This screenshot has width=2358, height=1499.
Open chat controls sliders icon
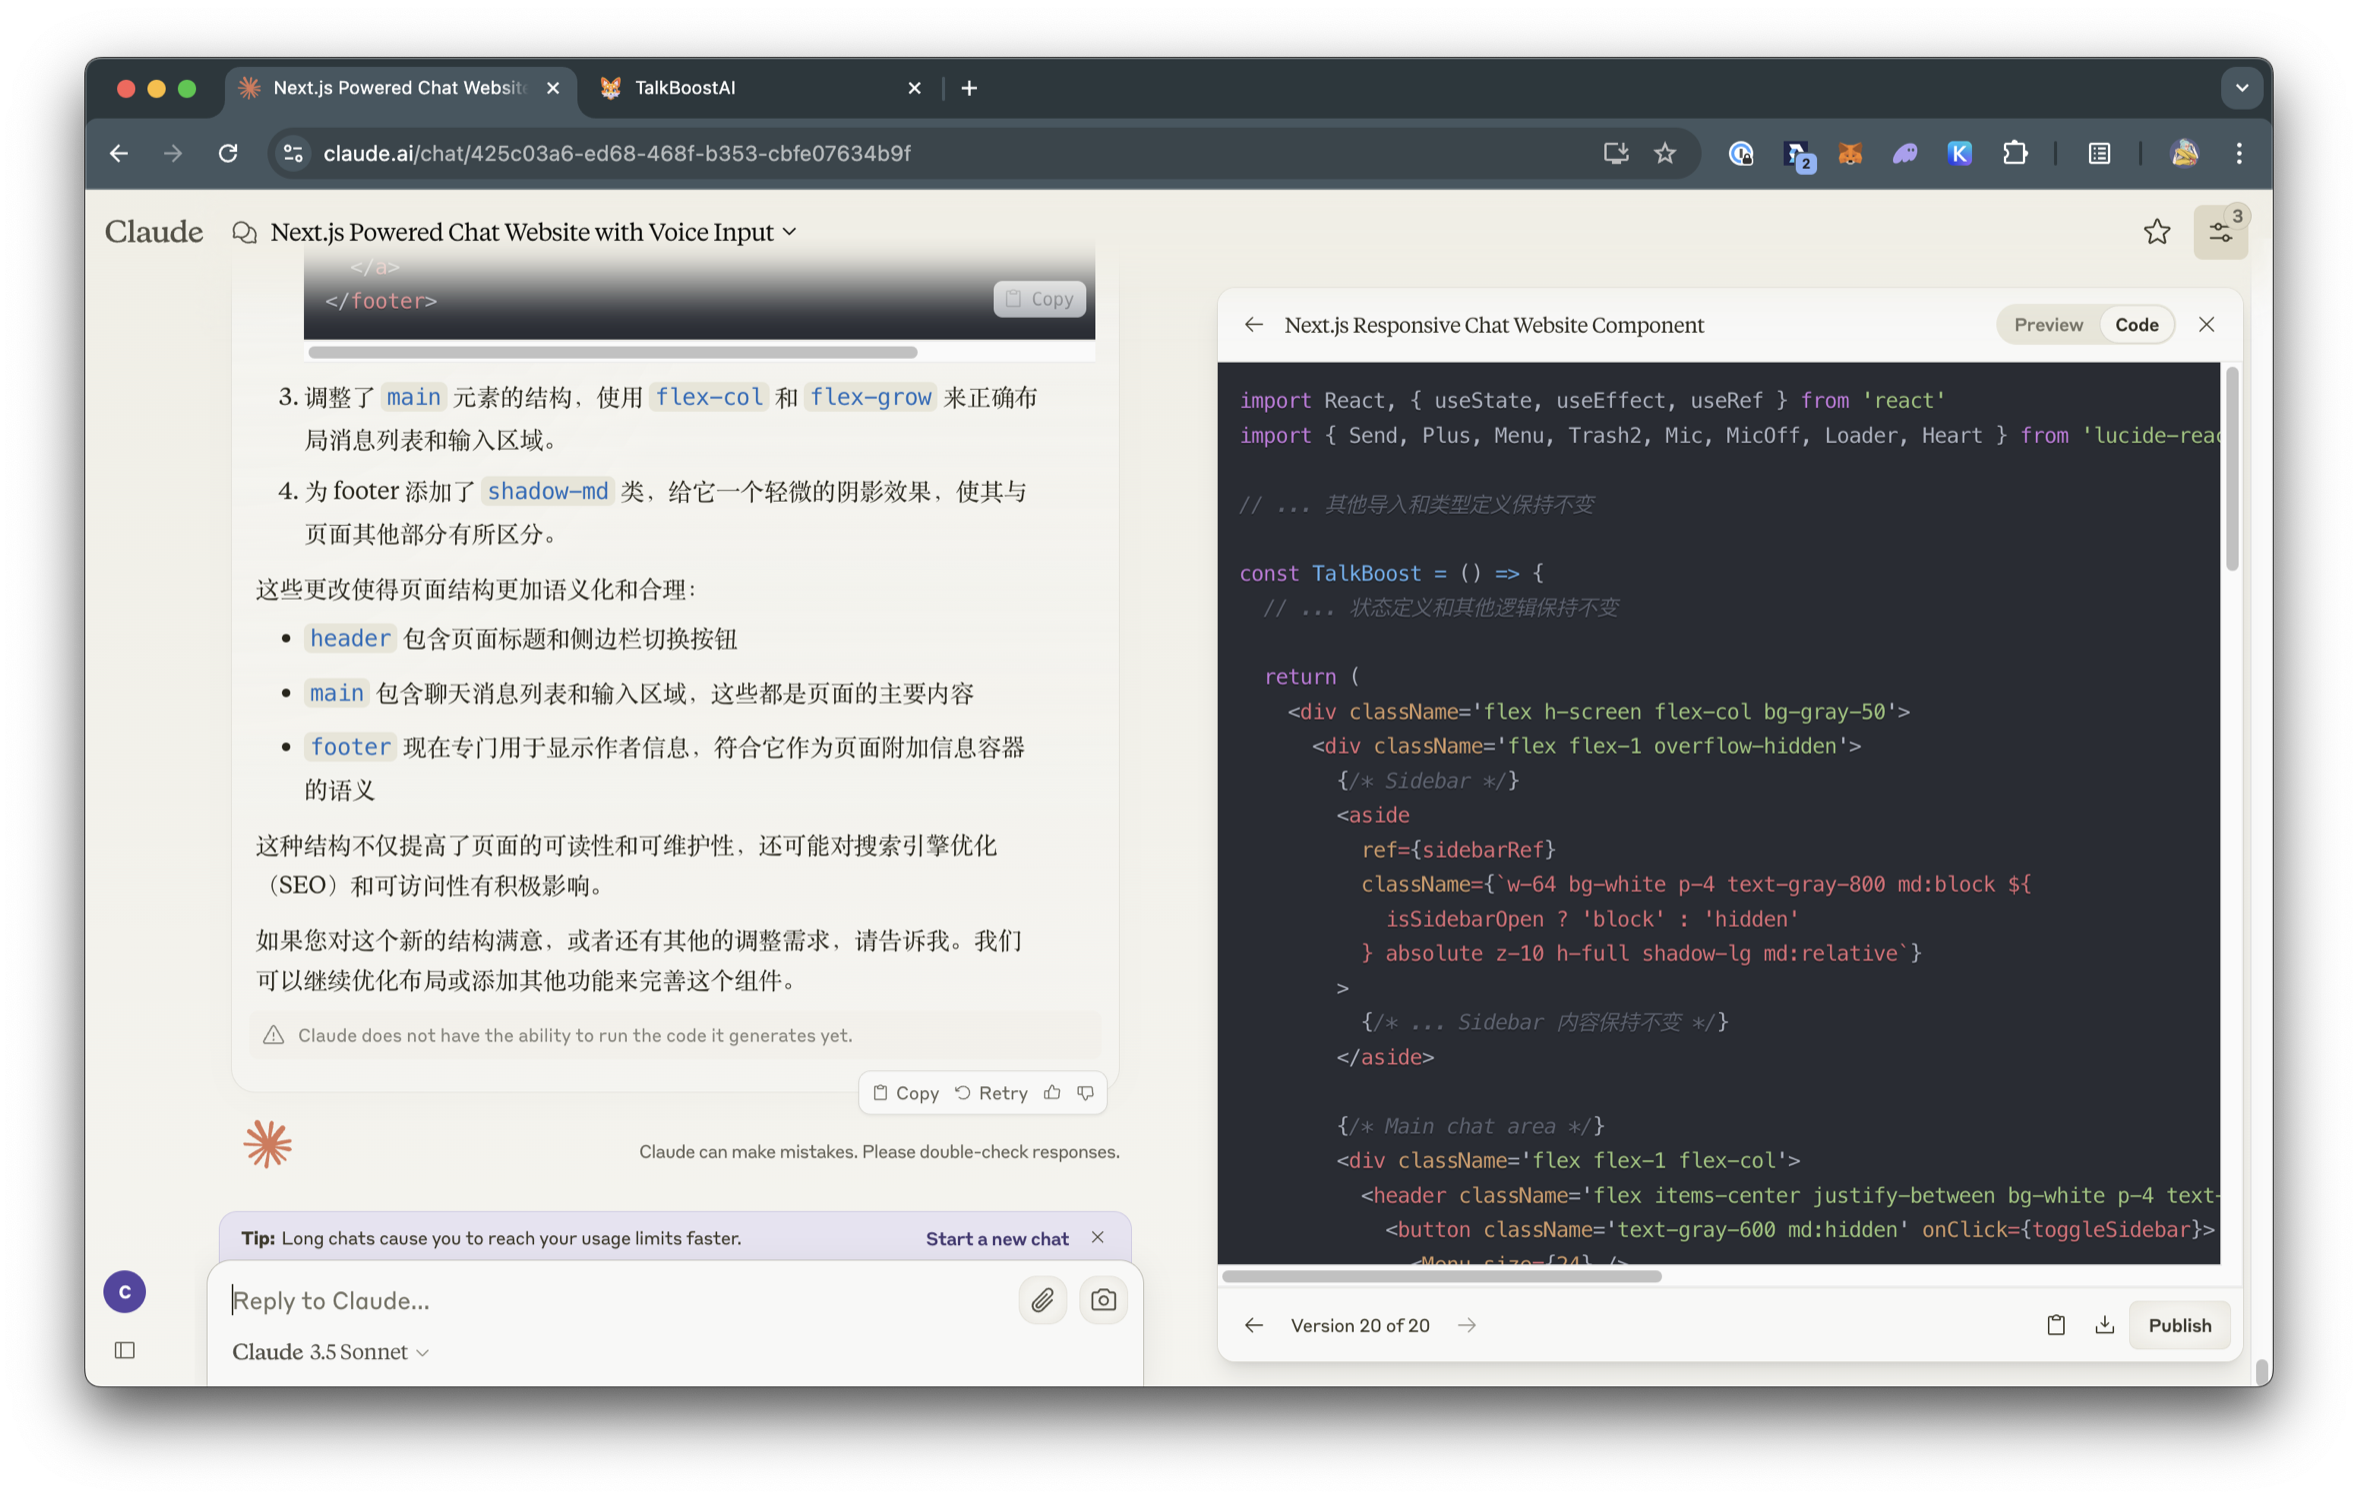[x=2220, y=232]
